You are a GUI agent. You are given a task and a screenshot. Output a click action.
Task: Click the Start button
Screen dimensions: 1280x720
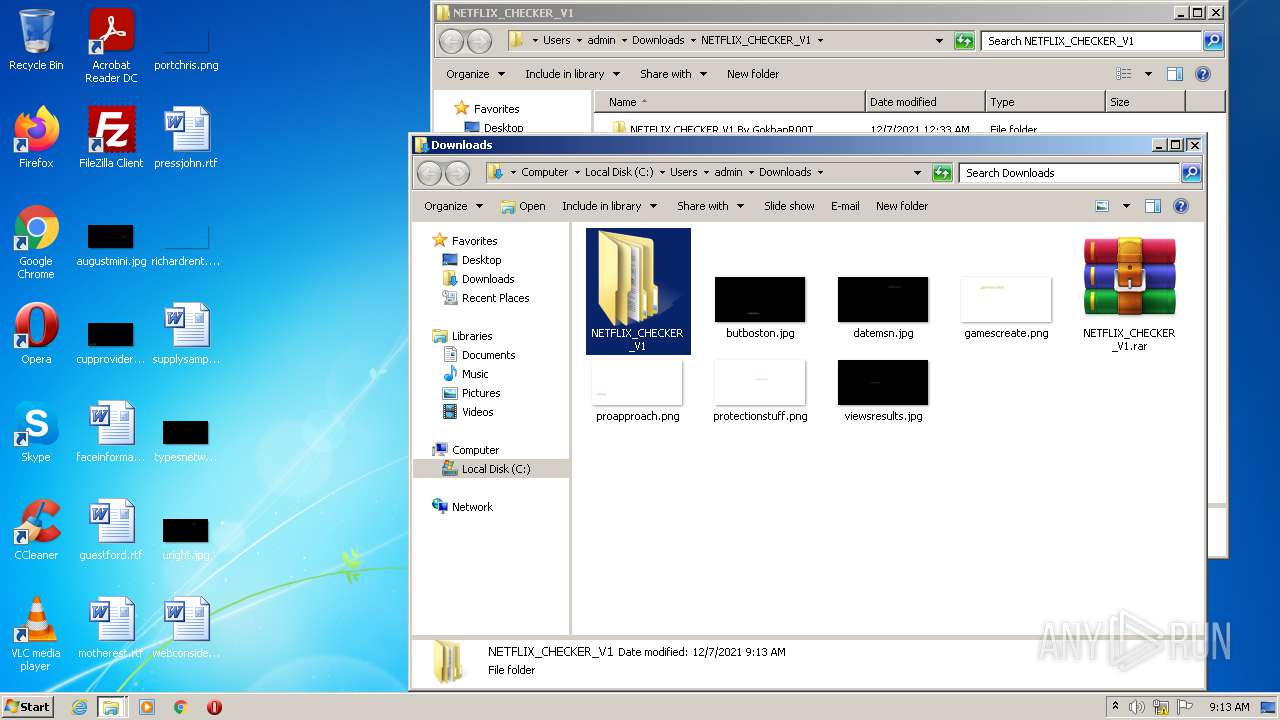[x=28, y=707]
